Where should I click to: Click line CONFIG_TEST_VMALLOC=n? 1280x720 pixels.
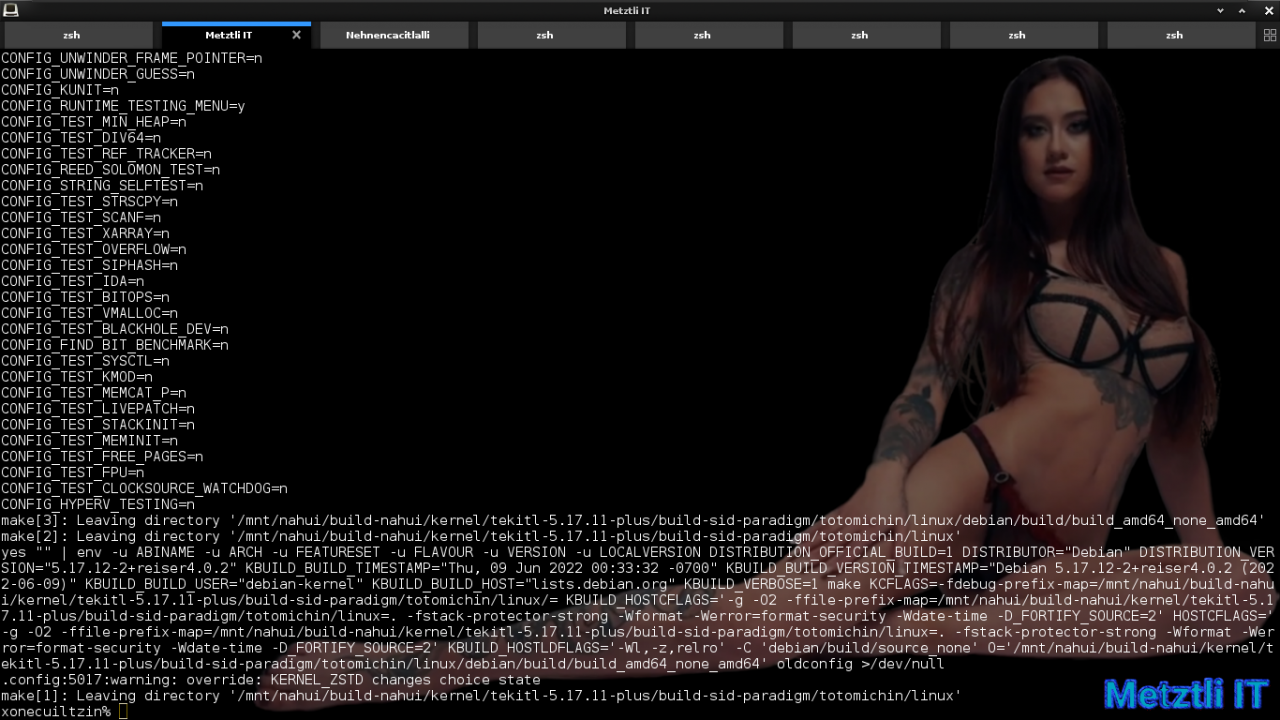click(x=89, y=314)
